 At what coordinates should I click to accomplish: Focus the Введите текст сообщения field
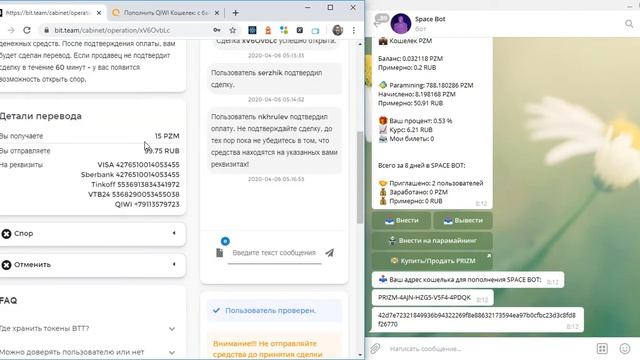pyautogui.click(x=274, y=253)
